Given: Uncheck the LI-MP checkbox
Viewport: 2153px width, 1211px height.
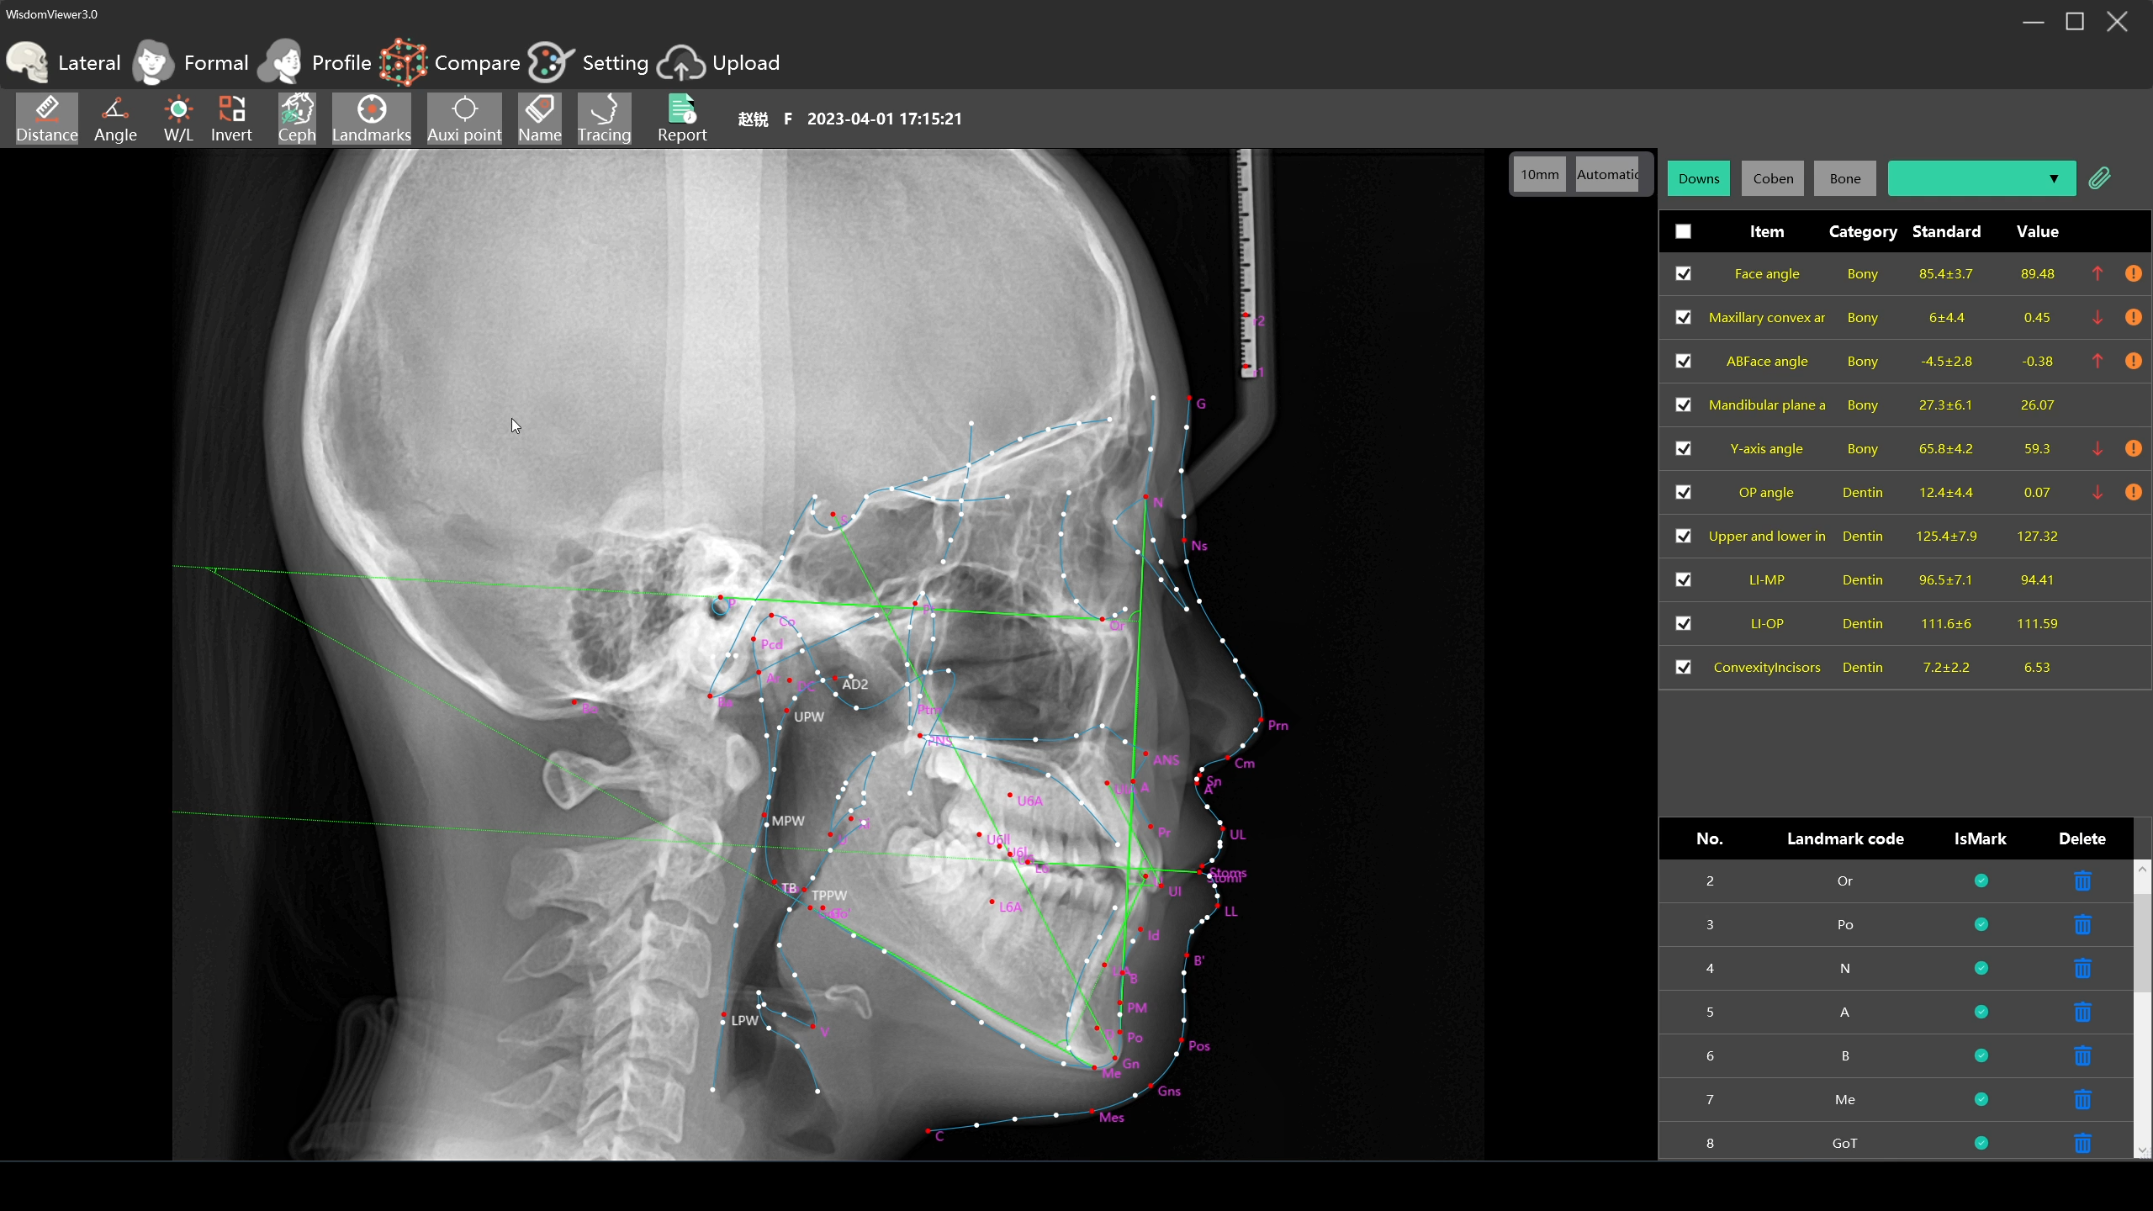Looking at the screenshot, I should point(1683,580).
